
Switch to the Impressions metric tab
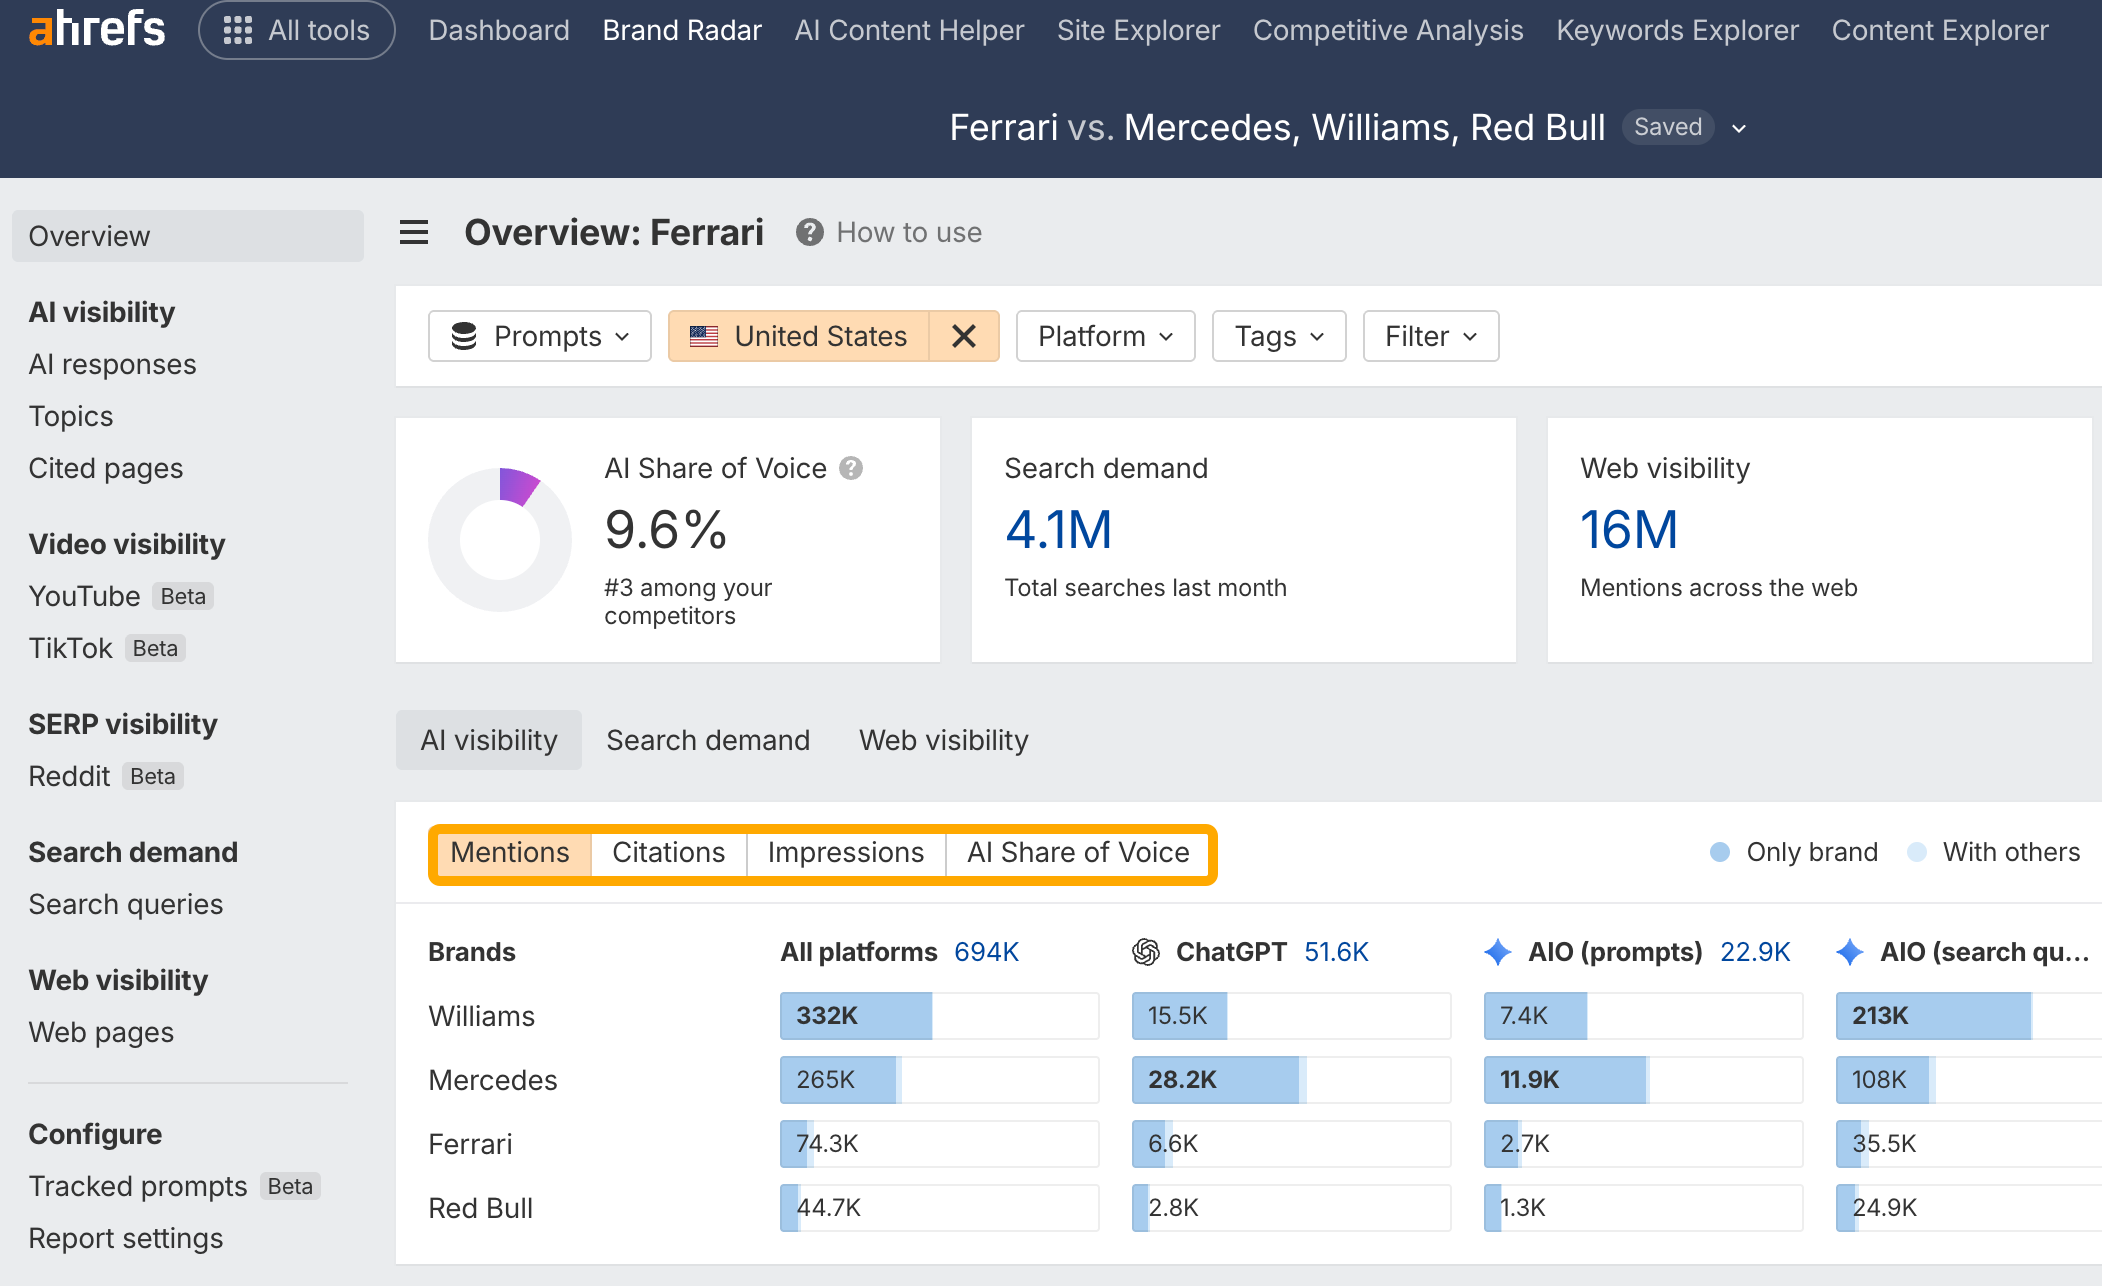pyautogui.click(x=846, y=853)
